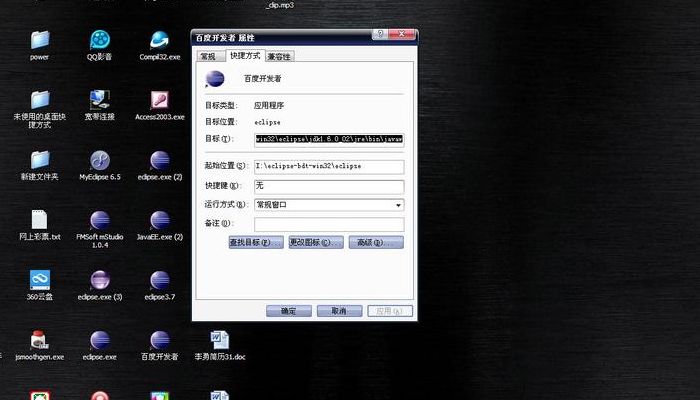Click the help question-mark button in dialog title
This screenshot has width=700, height=400.
380,34
